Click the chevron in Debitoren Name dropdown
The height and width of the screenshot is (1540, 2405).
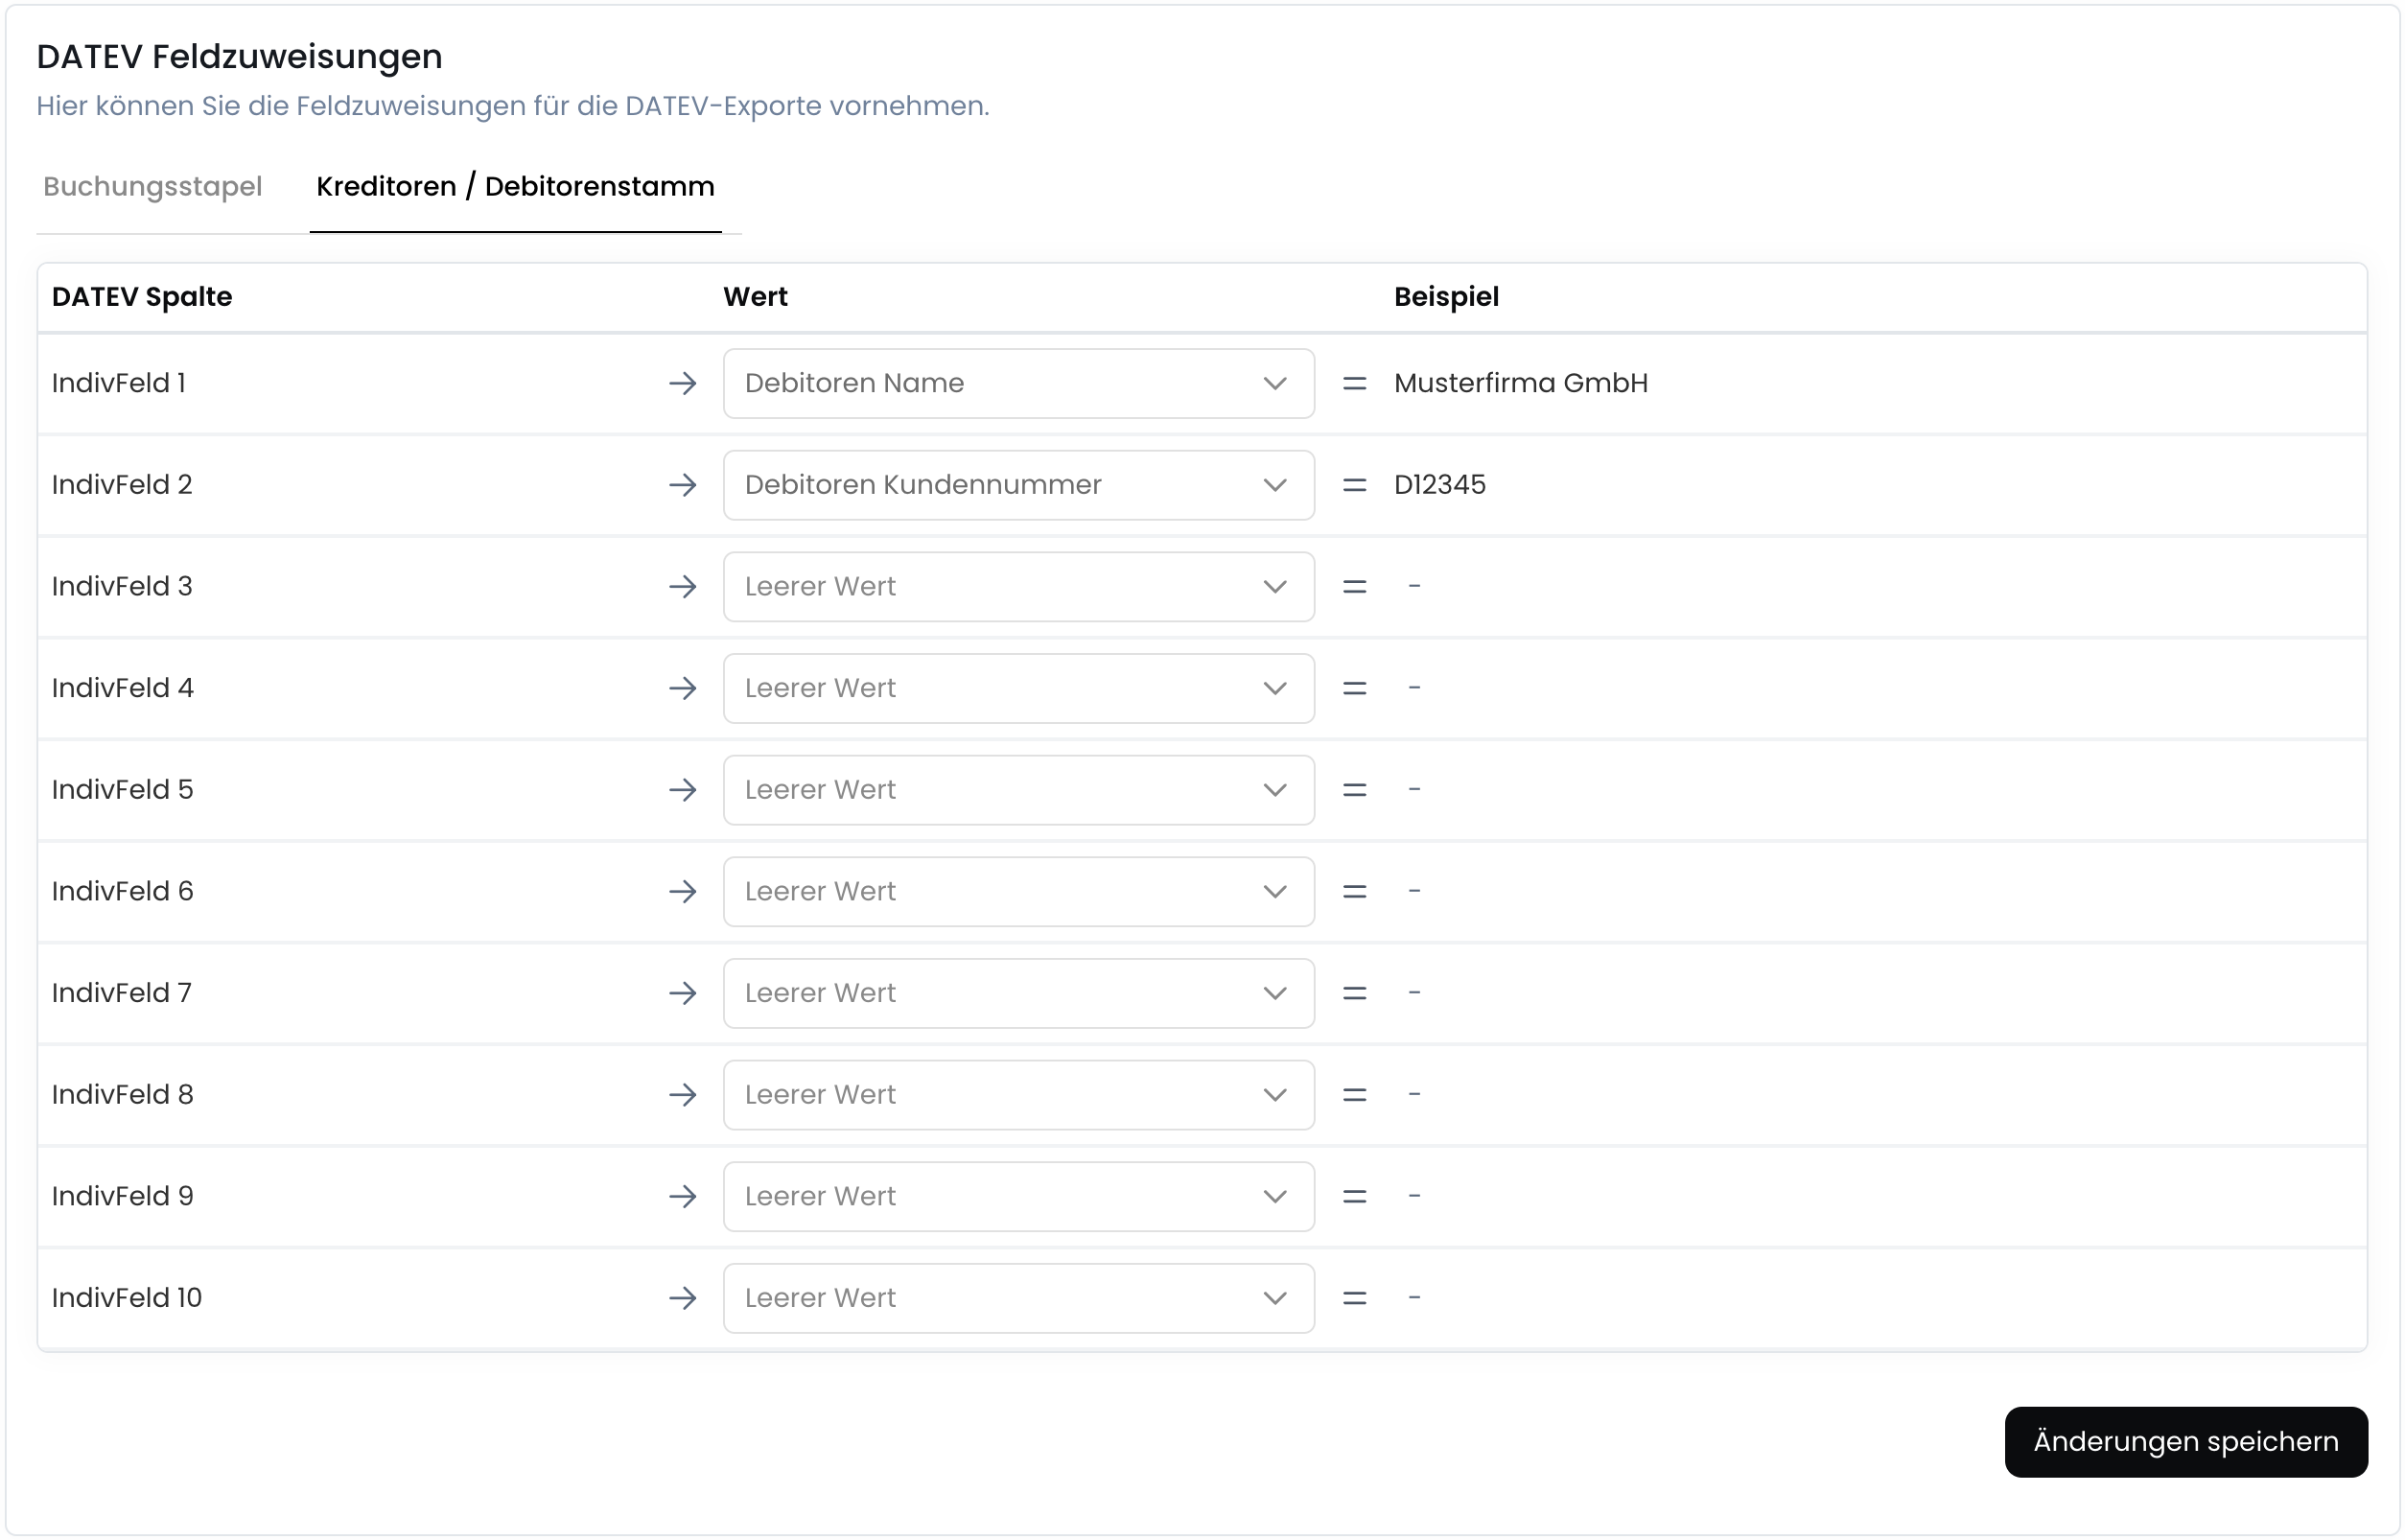(x=1274, y=383)
